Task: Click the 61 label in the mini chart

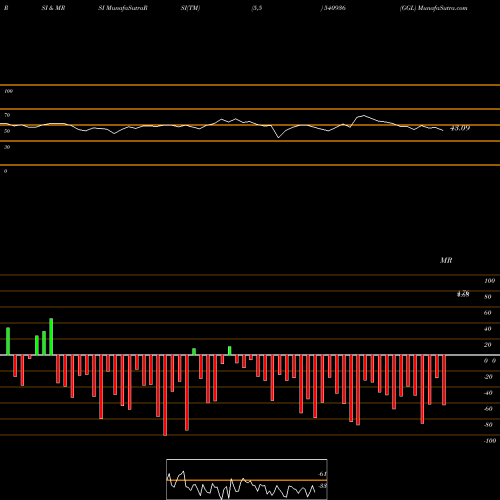Action: pyautogui.click(x=322, y=474)
